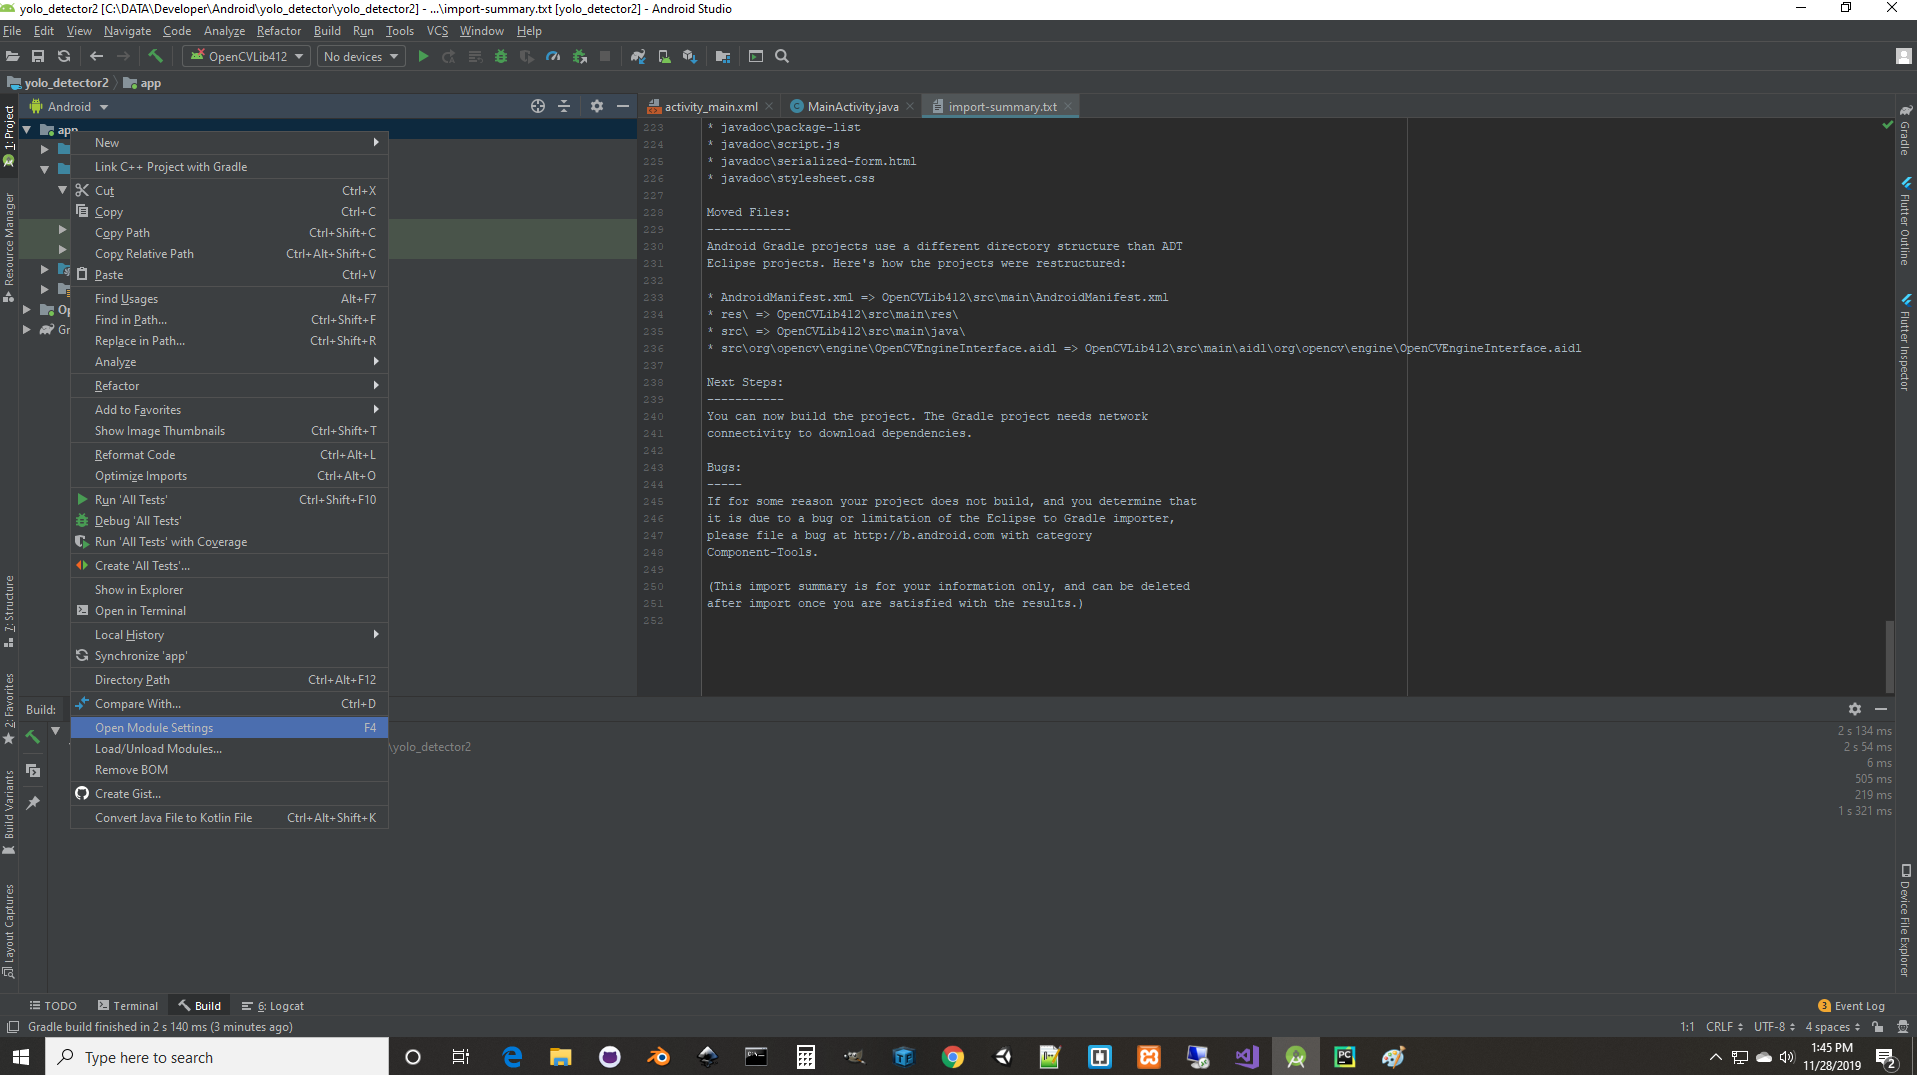
Task: Switch to the activity_main.xml tab
Action: click(710, 107)
